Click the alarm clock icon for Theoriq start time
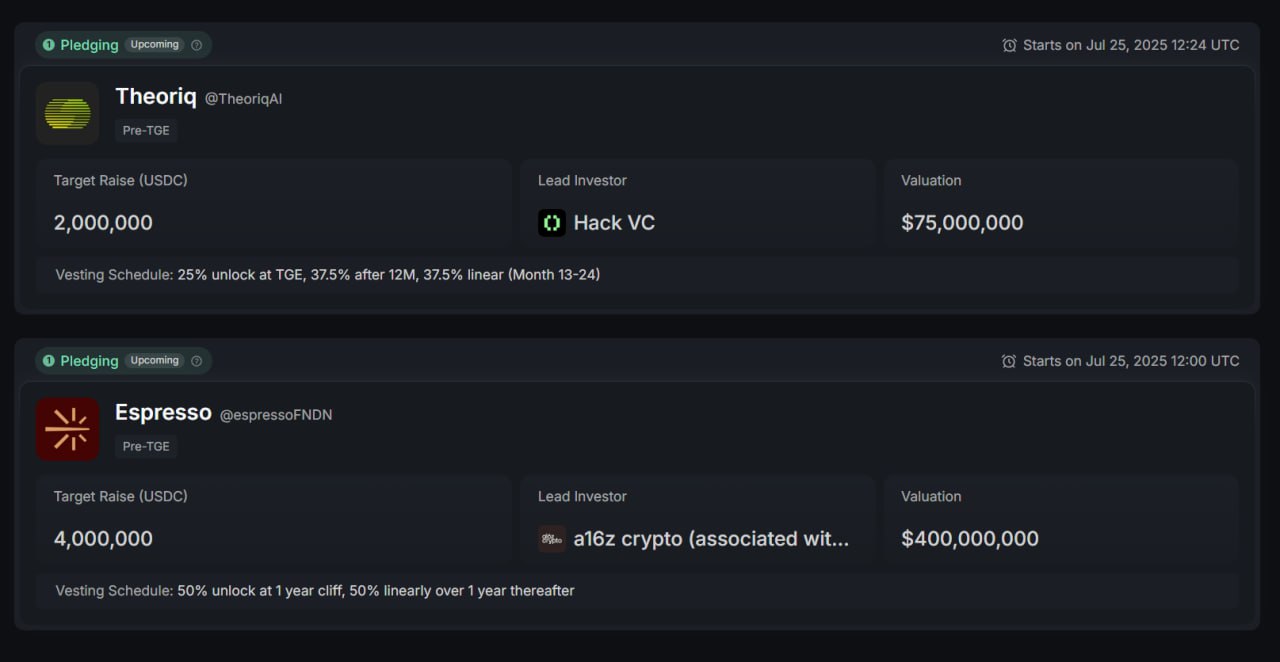Screen dimensions: 1280x662 (x=1009, y=45)
